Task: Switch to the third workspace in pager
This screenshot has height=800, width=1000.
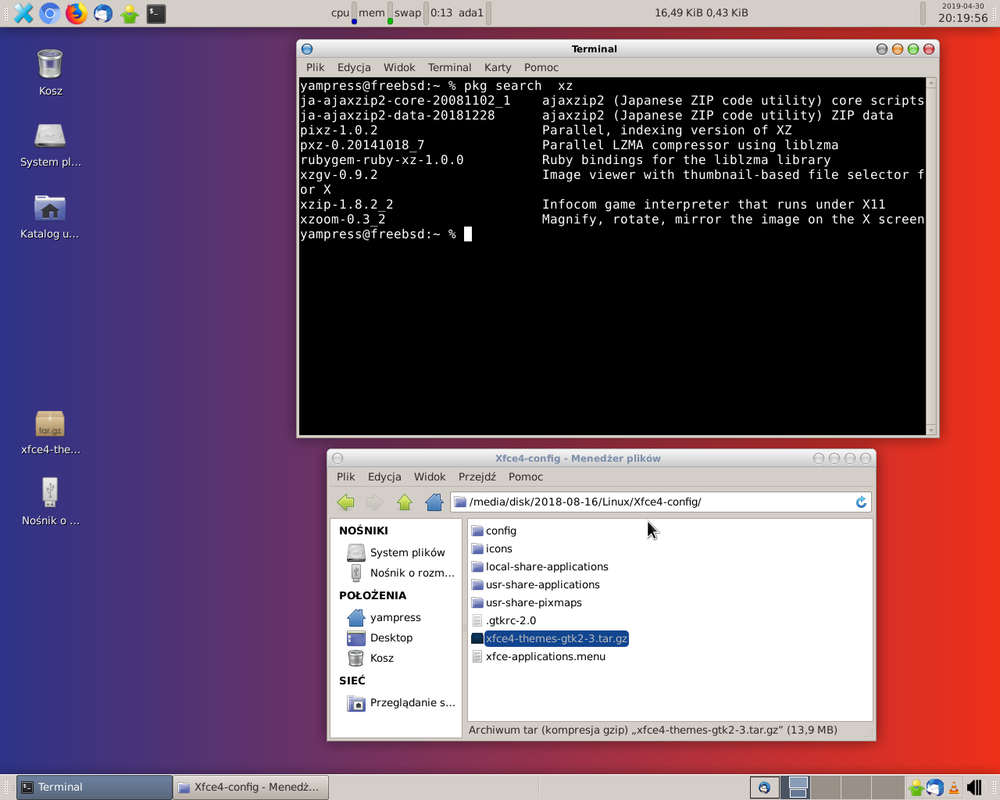Action: click(x=858, y=787)
